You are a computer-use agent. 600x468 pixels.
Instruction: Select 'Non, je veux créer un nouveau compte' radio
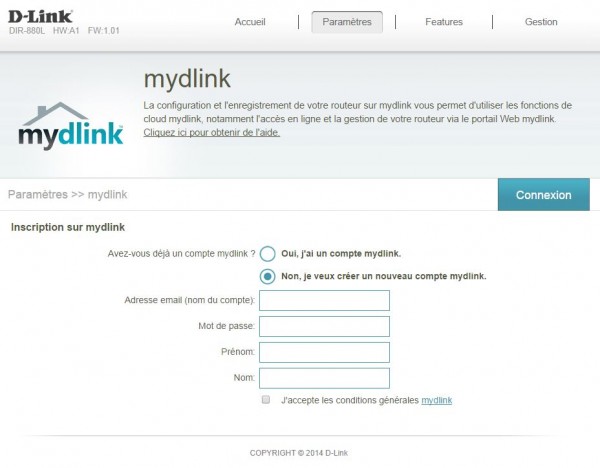tap(267, 276)
